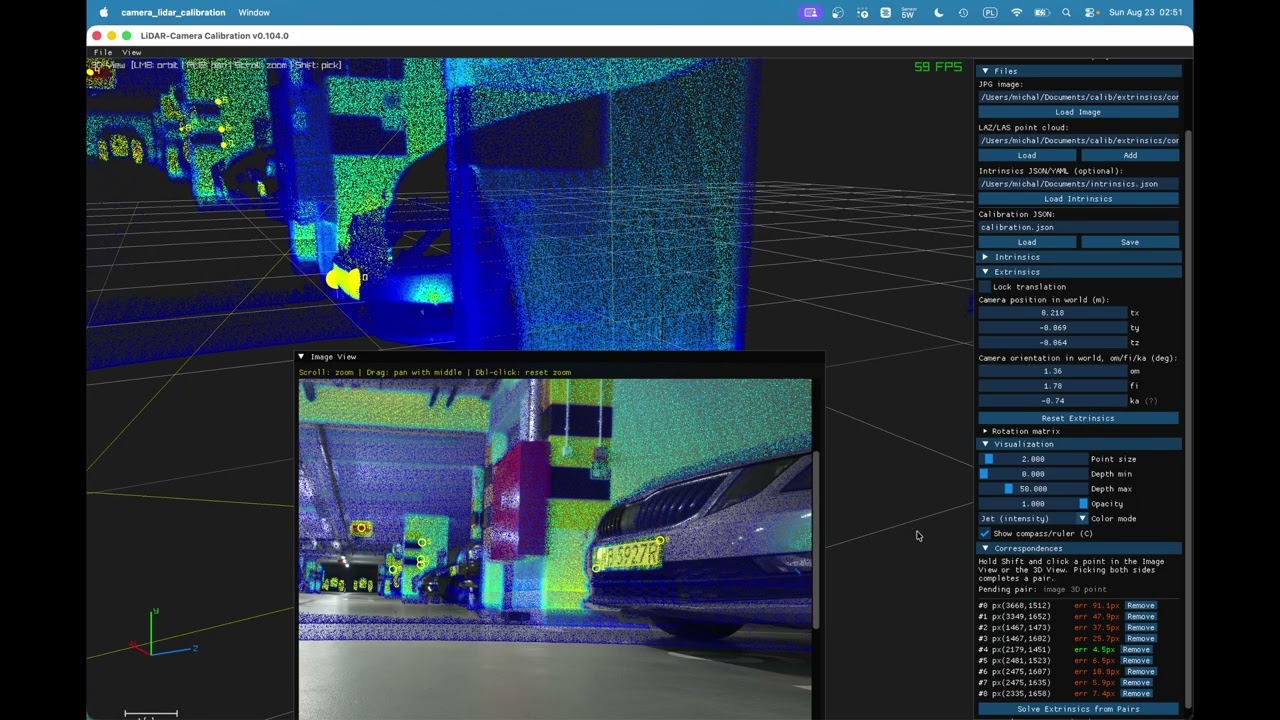Click the Point size slider
Viewport: 1280px width, 720px height.
[1033, 459]
